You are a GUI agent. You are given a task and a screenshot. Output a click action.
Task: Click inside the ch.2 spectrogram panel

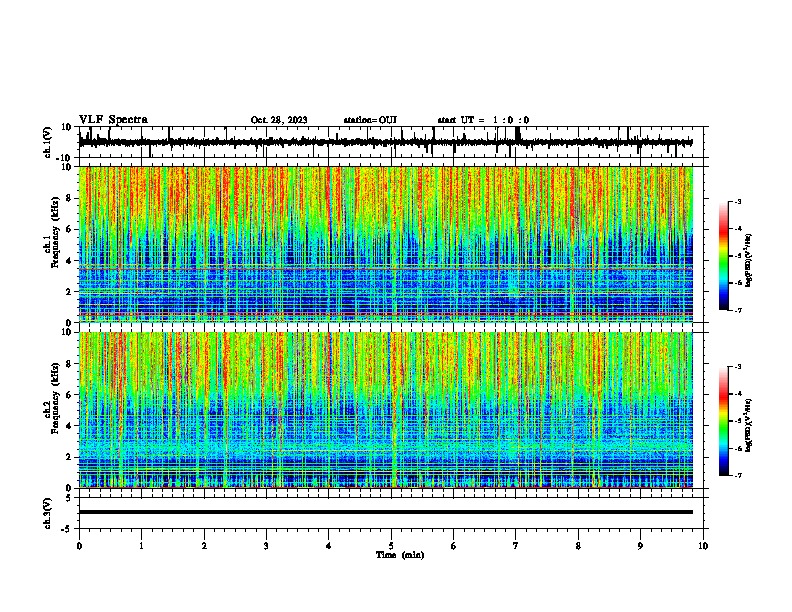point(385,410)
